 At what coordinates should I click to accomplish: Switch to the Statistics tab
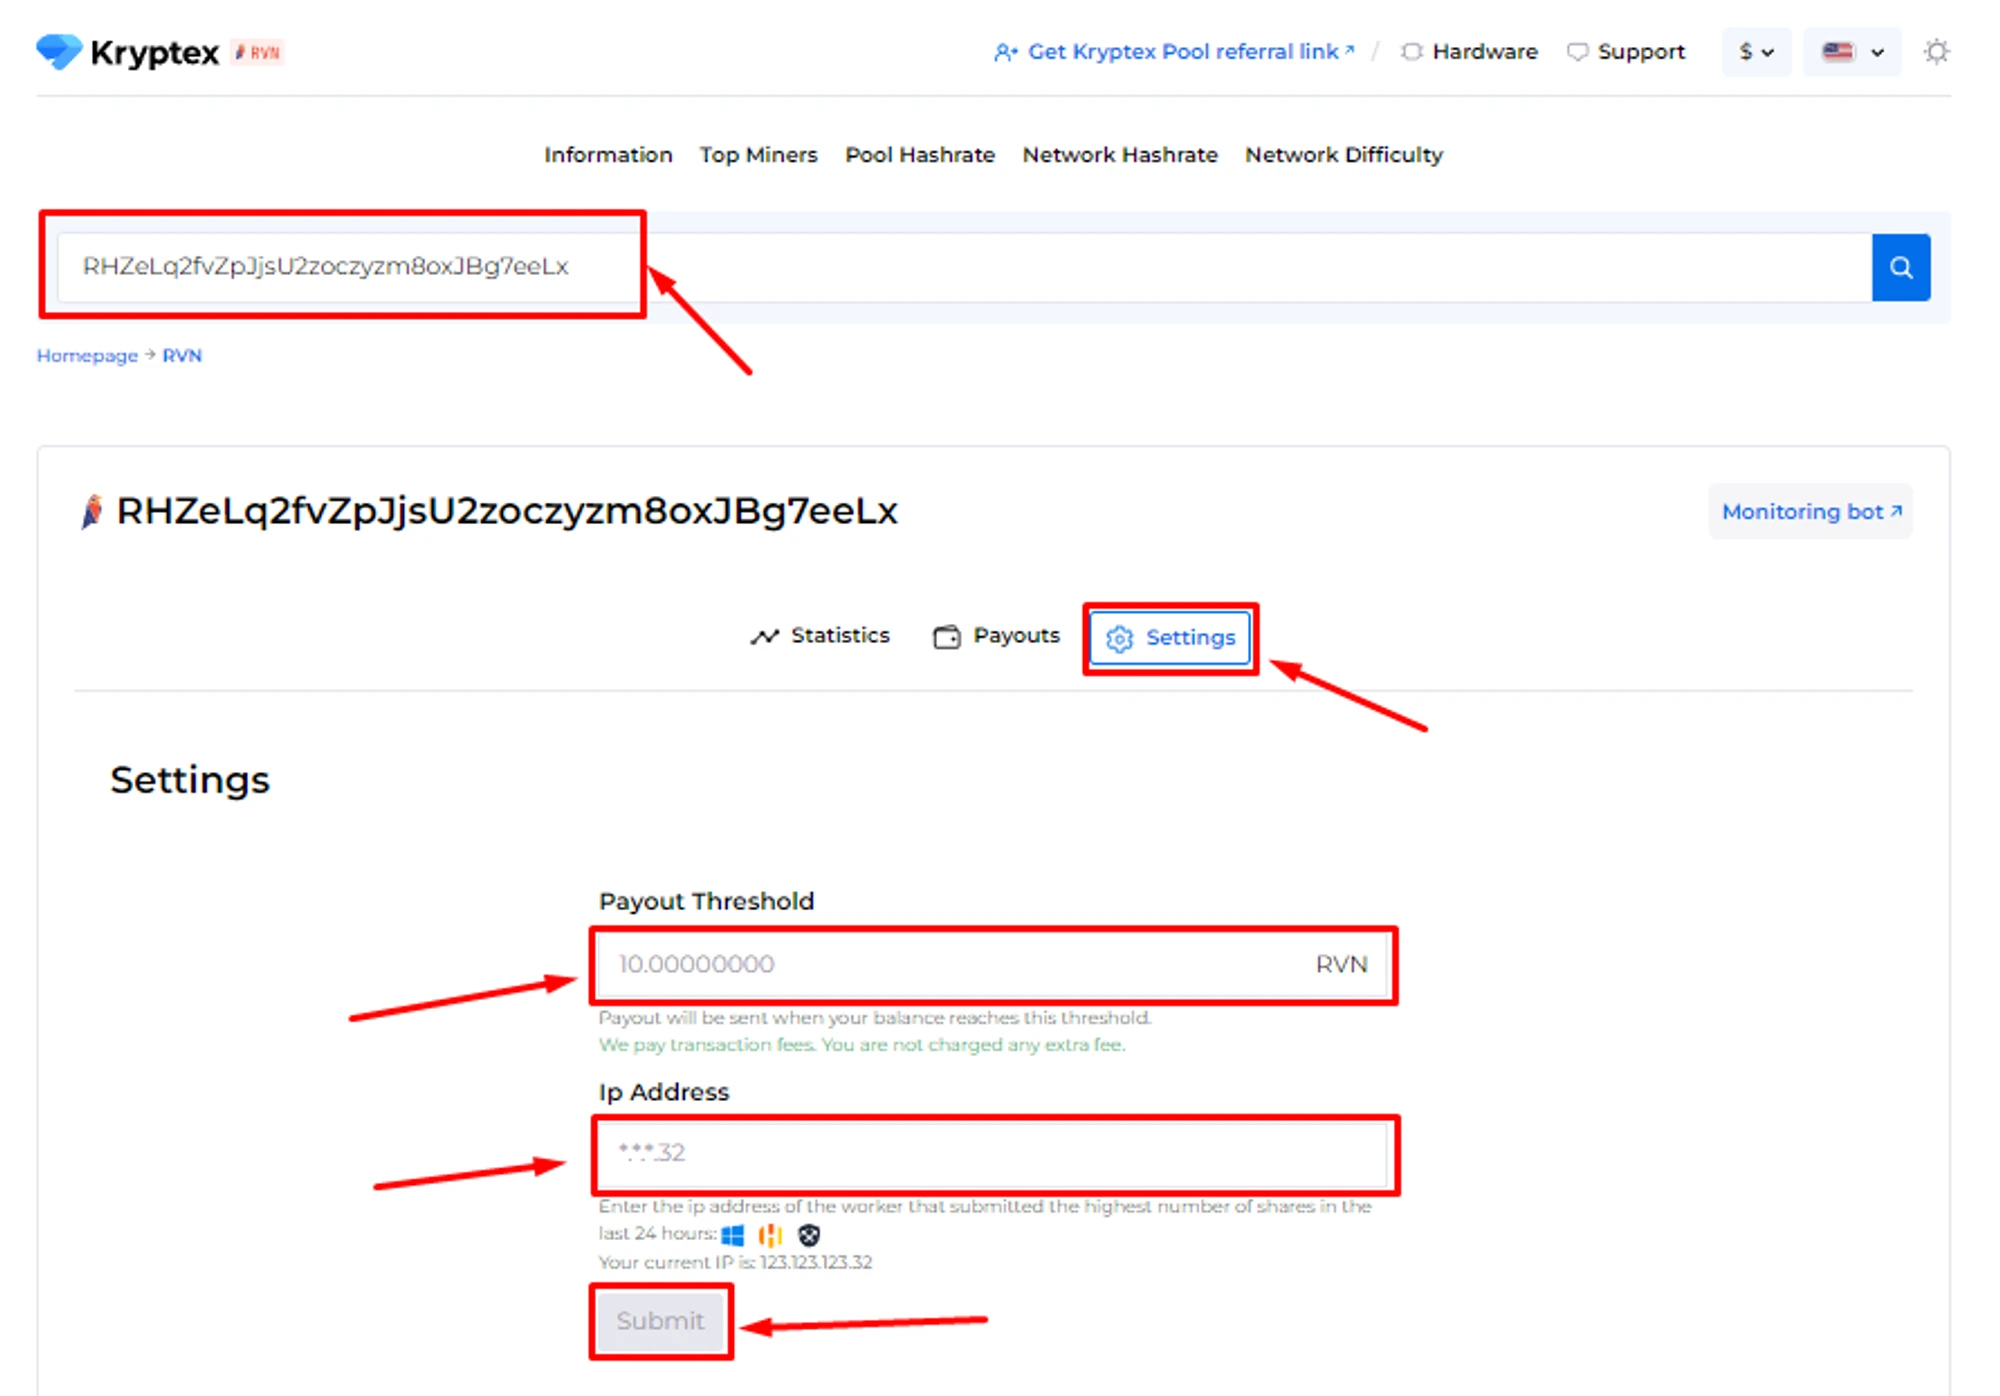point(820,636)
